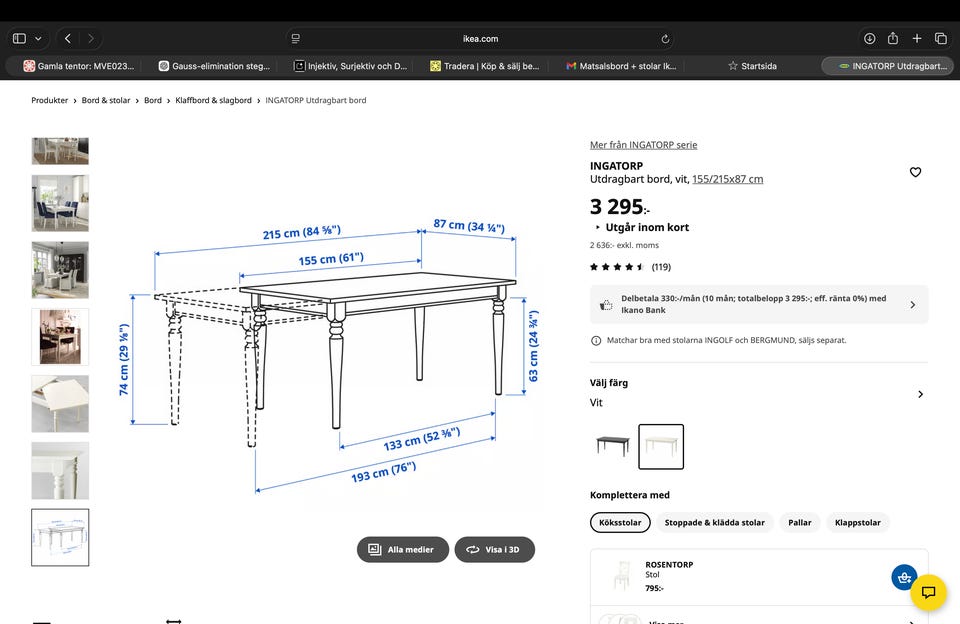Expand the Ikano Bank Delbetala details

pos(912,305)
